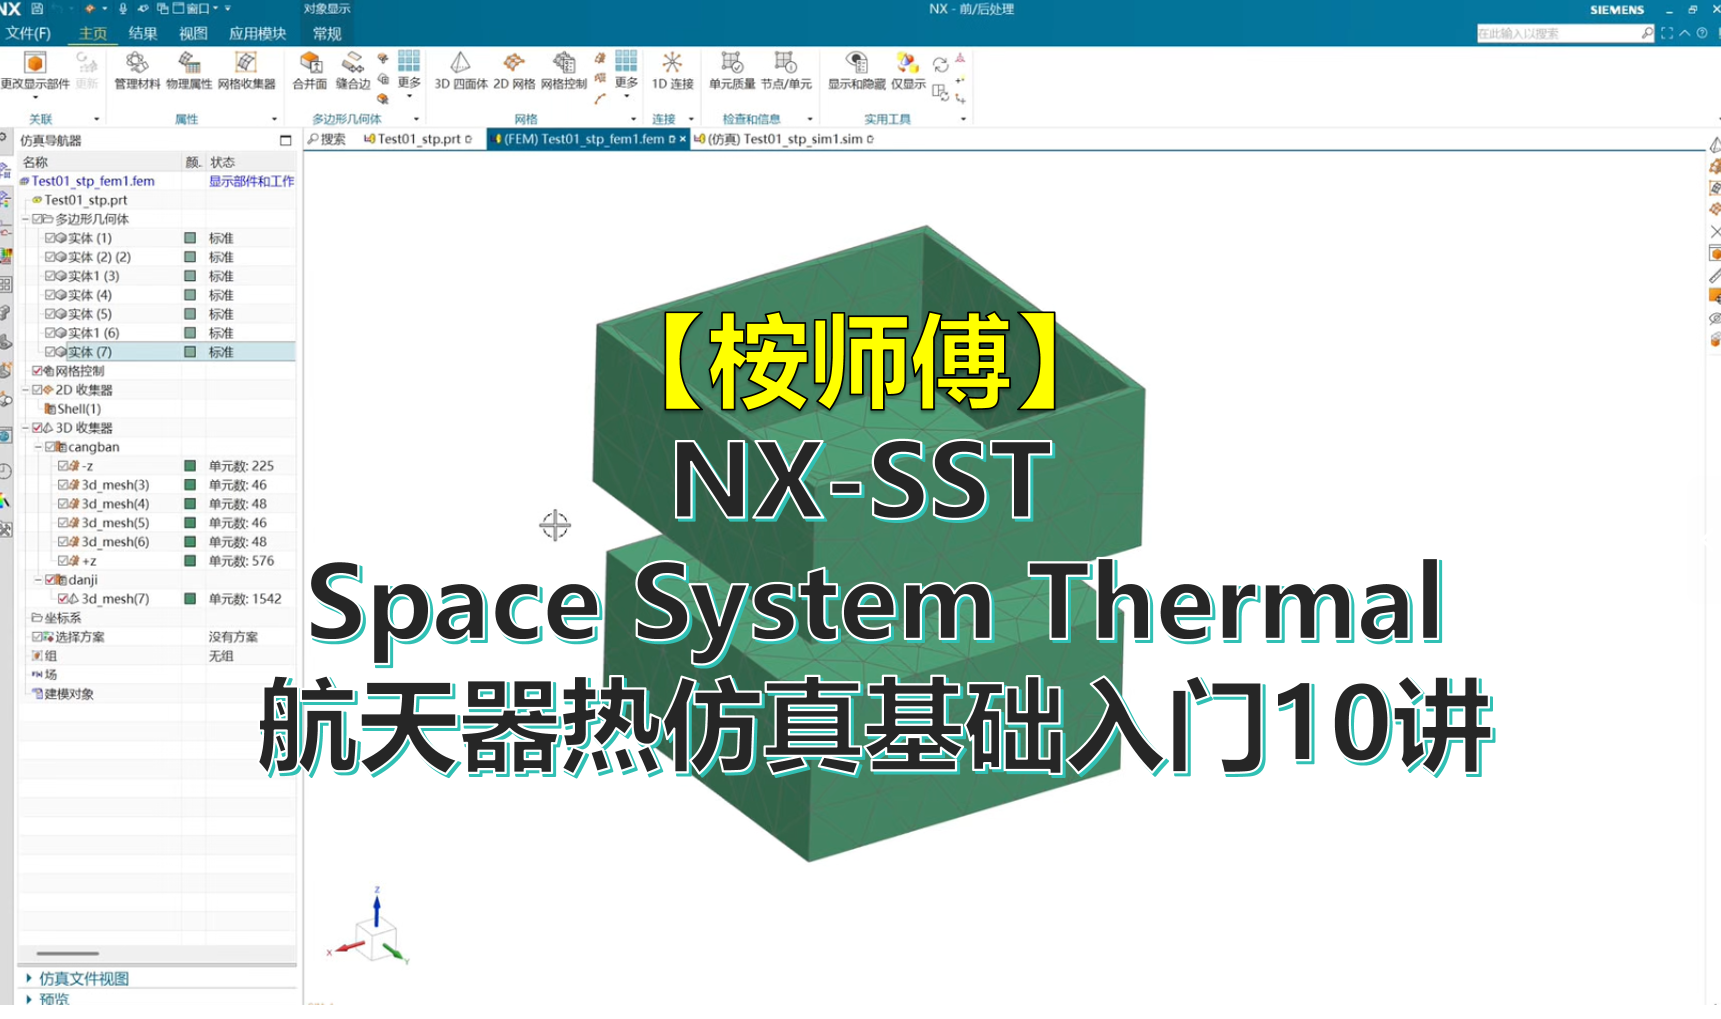1721x1019 pixels.
Task: Start 3D 四面体 mesh tool
Action: coord(460,69)
